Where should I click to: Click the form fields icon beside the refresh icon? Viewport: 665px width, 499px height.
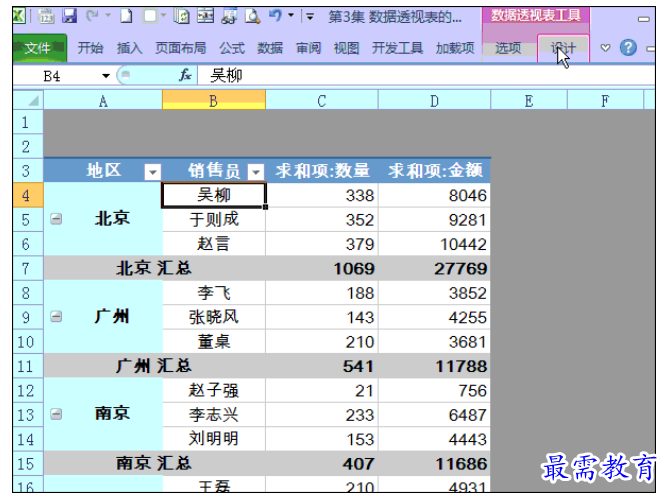(x=206, y=17)
